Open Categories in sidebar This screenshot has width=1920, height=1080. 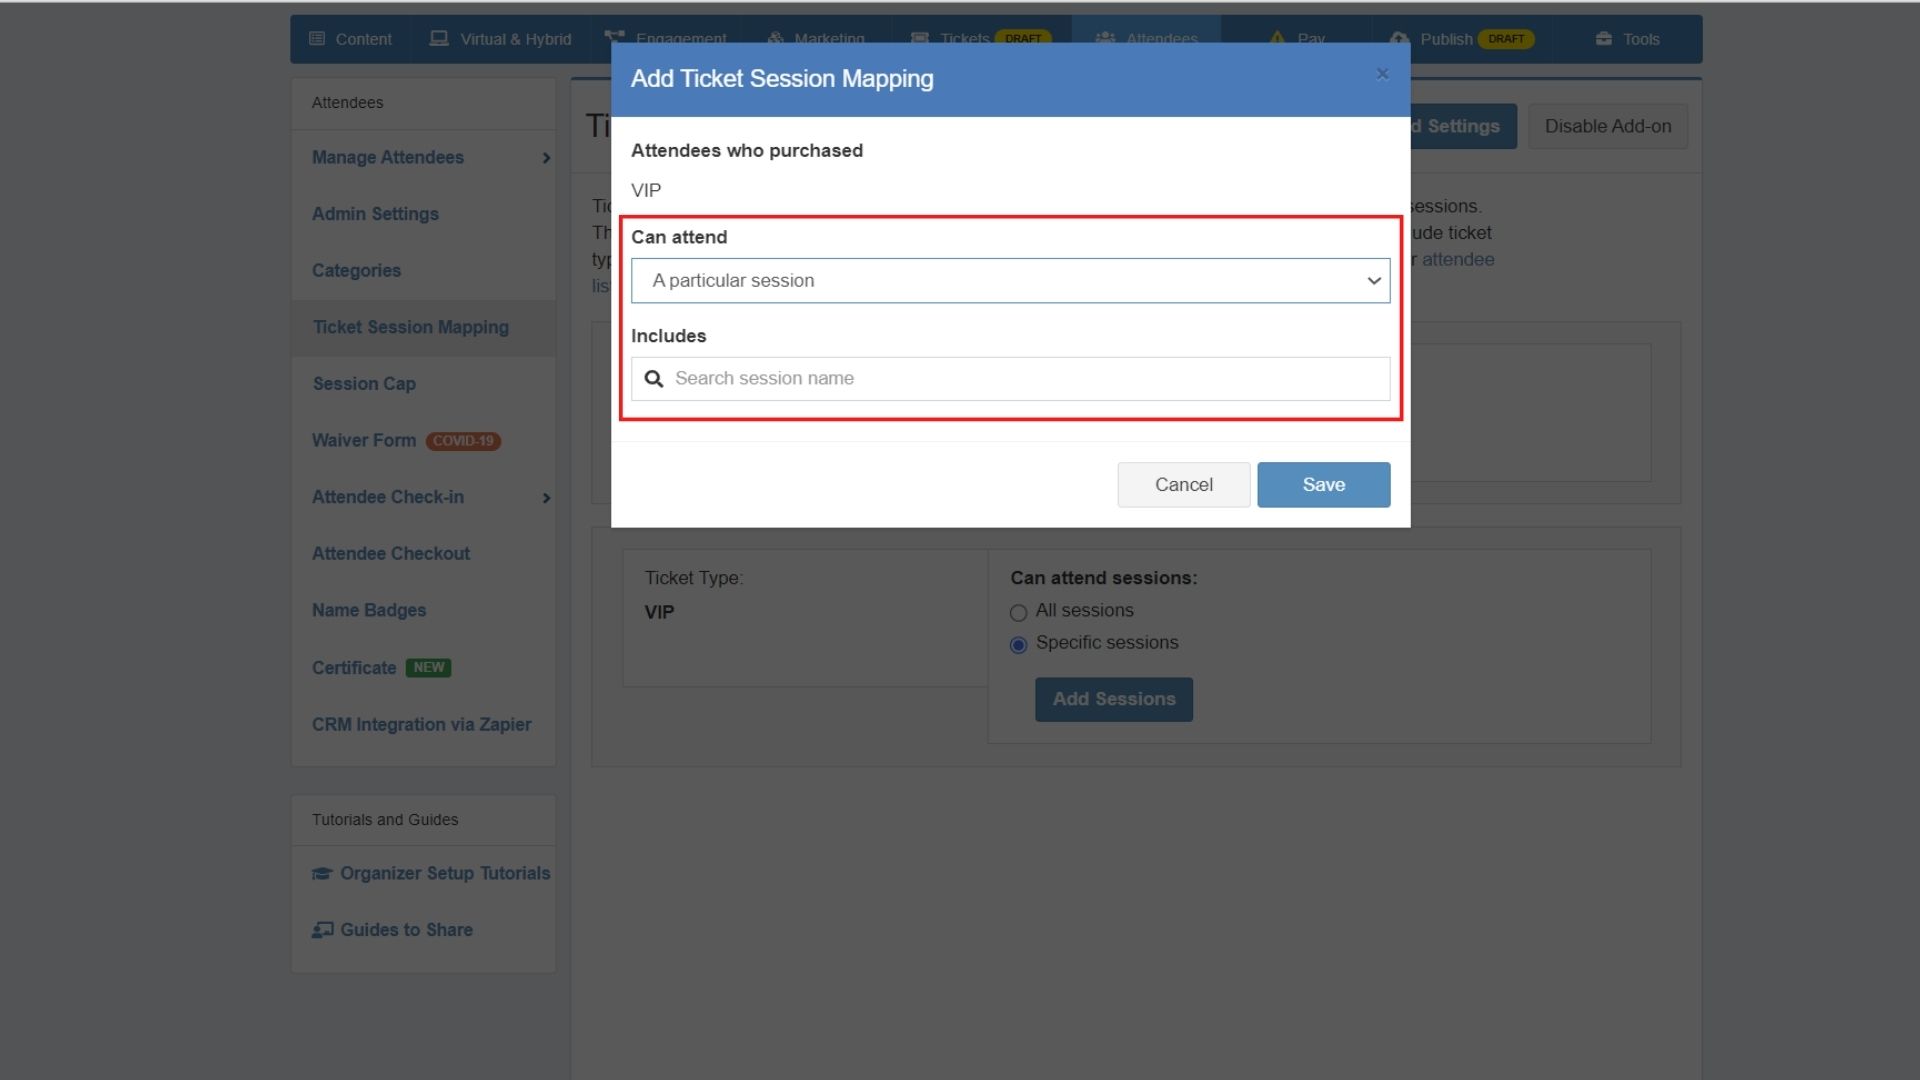click(356, 271)
